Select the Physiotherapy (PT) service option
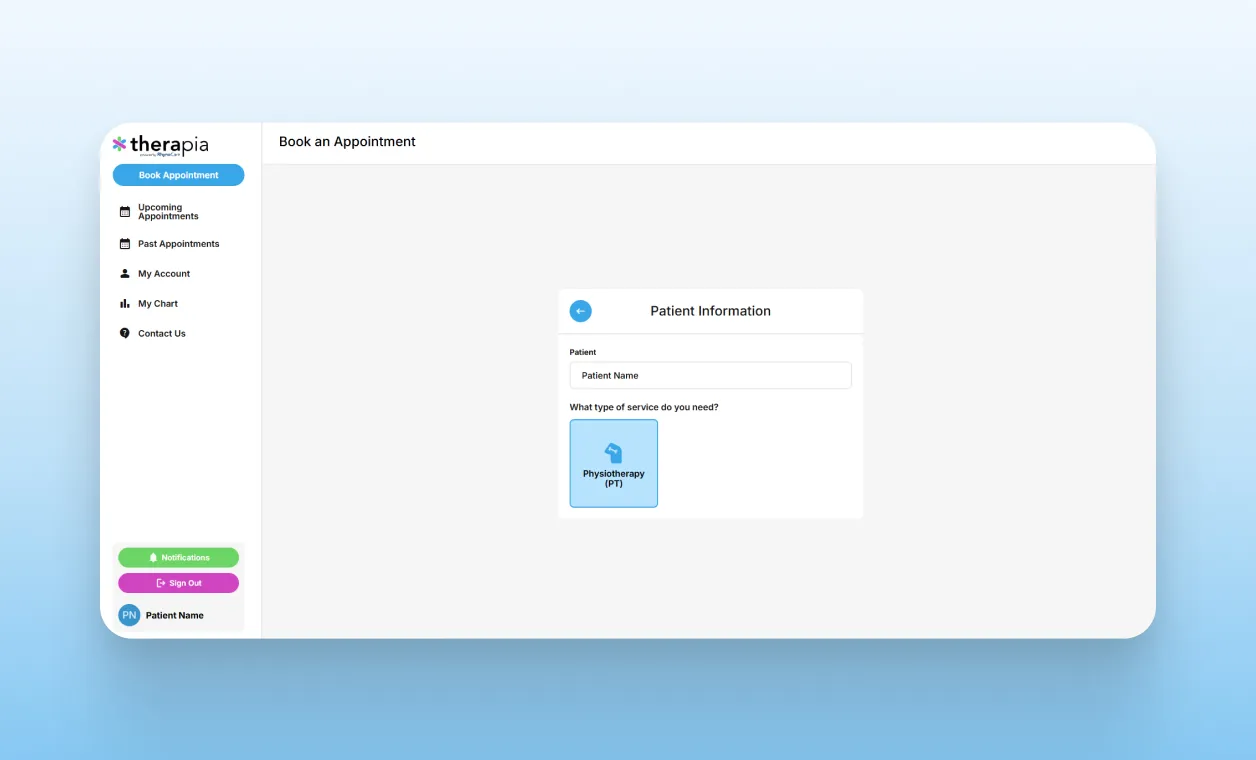This screenshot has height=760, width=1256. (613, 463)
